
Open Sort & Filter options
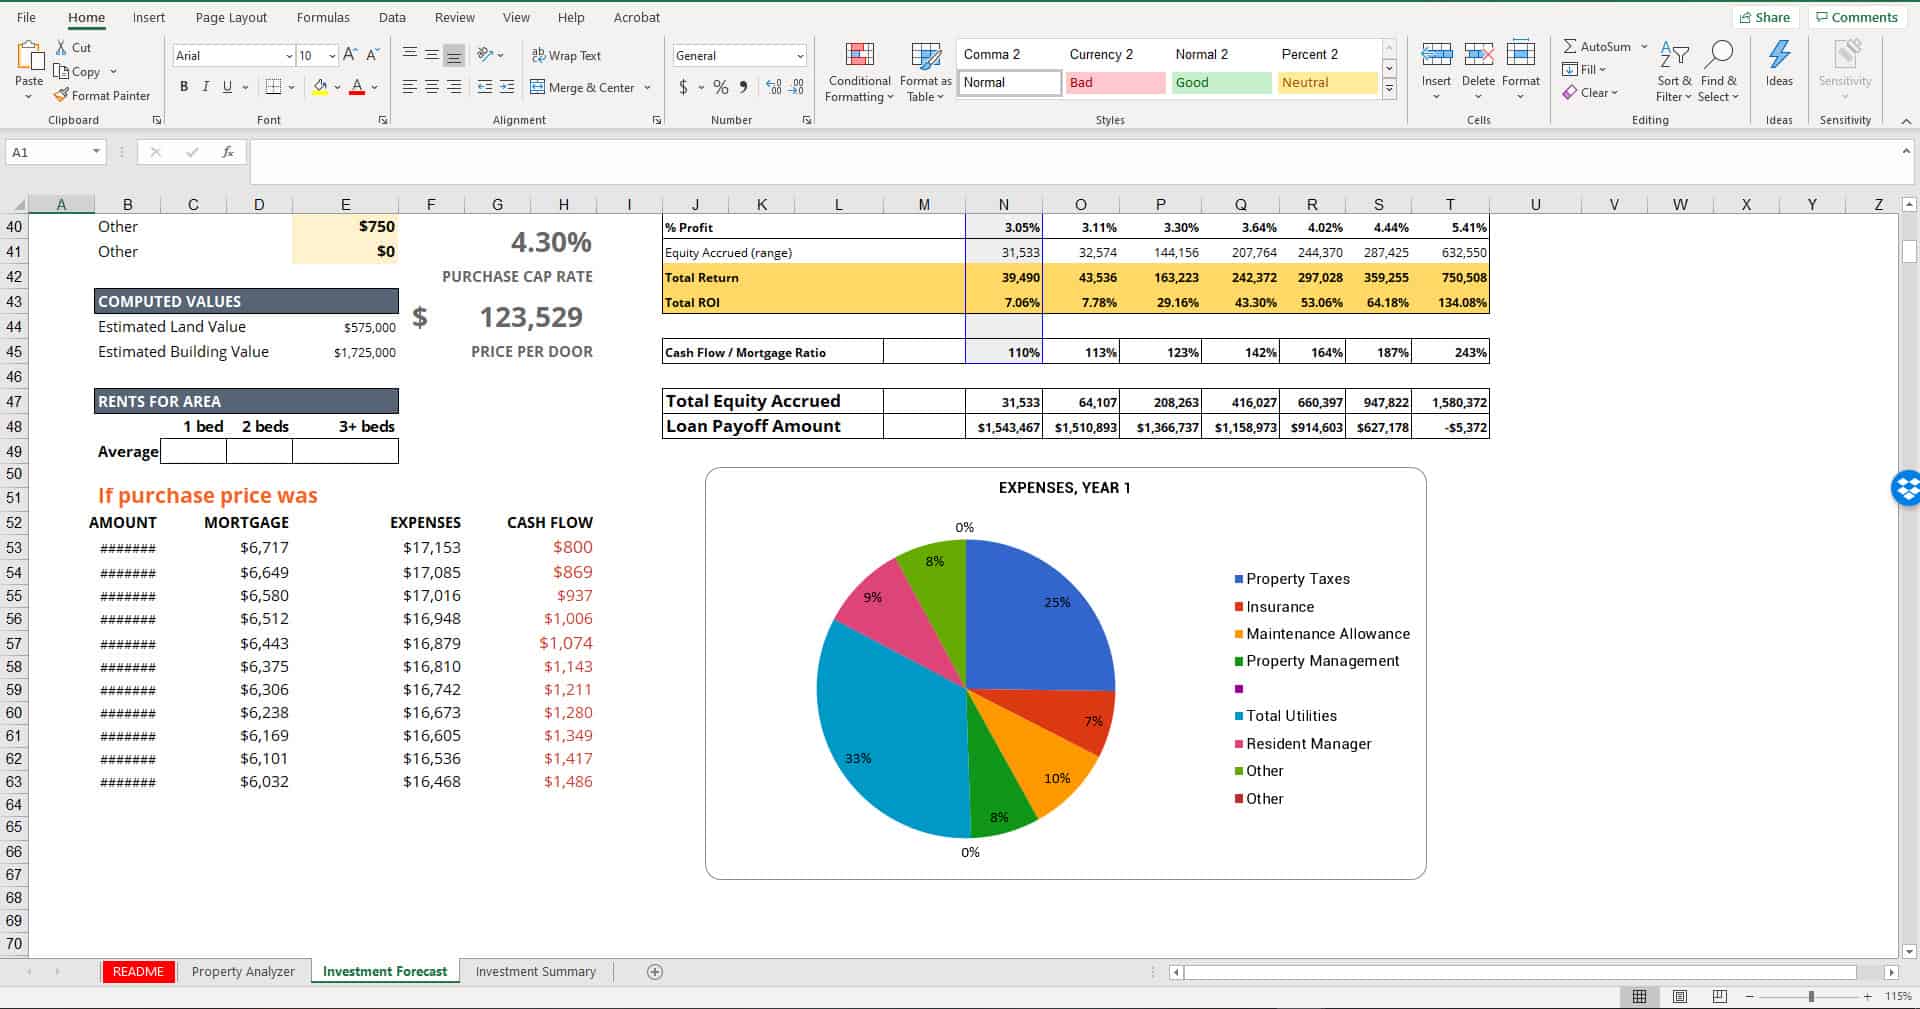pos(1673,70)
